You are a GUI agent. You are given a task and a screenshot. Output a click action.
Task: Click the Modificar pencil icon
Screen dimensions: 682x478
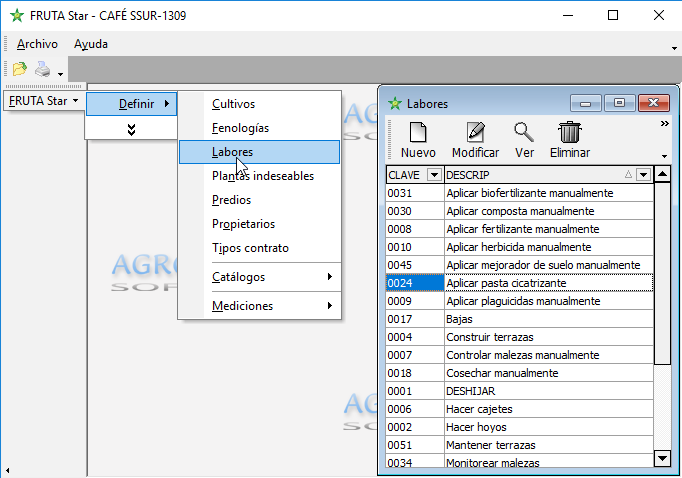[475, 132]
